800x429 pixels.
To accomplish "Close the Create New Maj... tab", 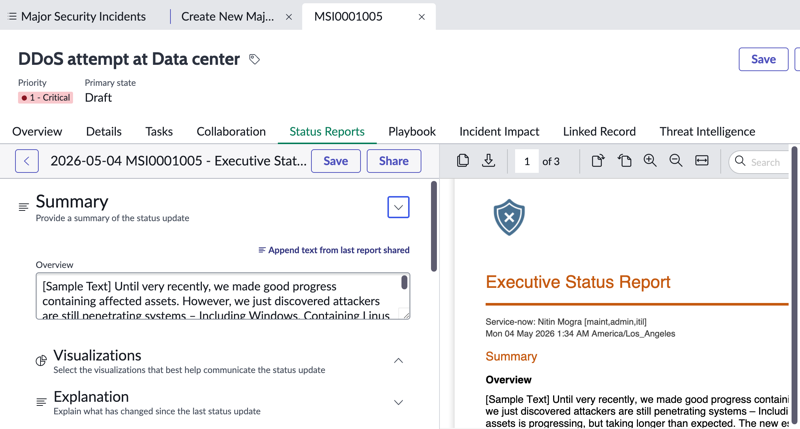I will click(289, 17).
